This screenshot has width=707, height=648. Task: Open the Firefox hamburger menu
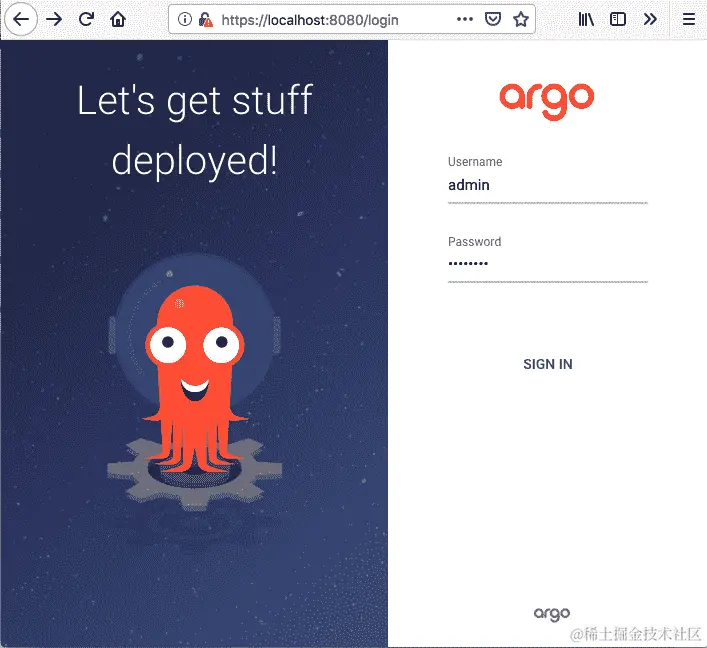click(689, 19)
